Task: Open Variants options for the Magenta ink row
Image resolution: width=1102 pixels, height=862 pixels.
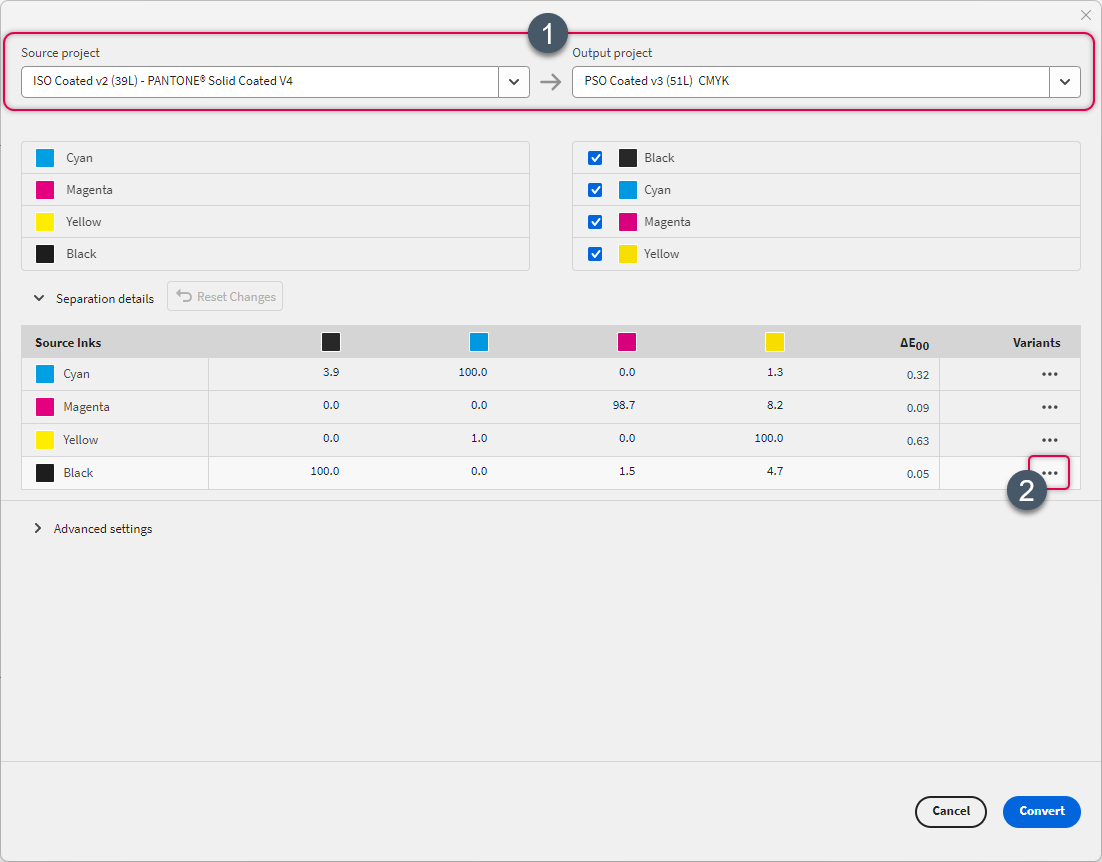Action: (x=1048, y=407)
